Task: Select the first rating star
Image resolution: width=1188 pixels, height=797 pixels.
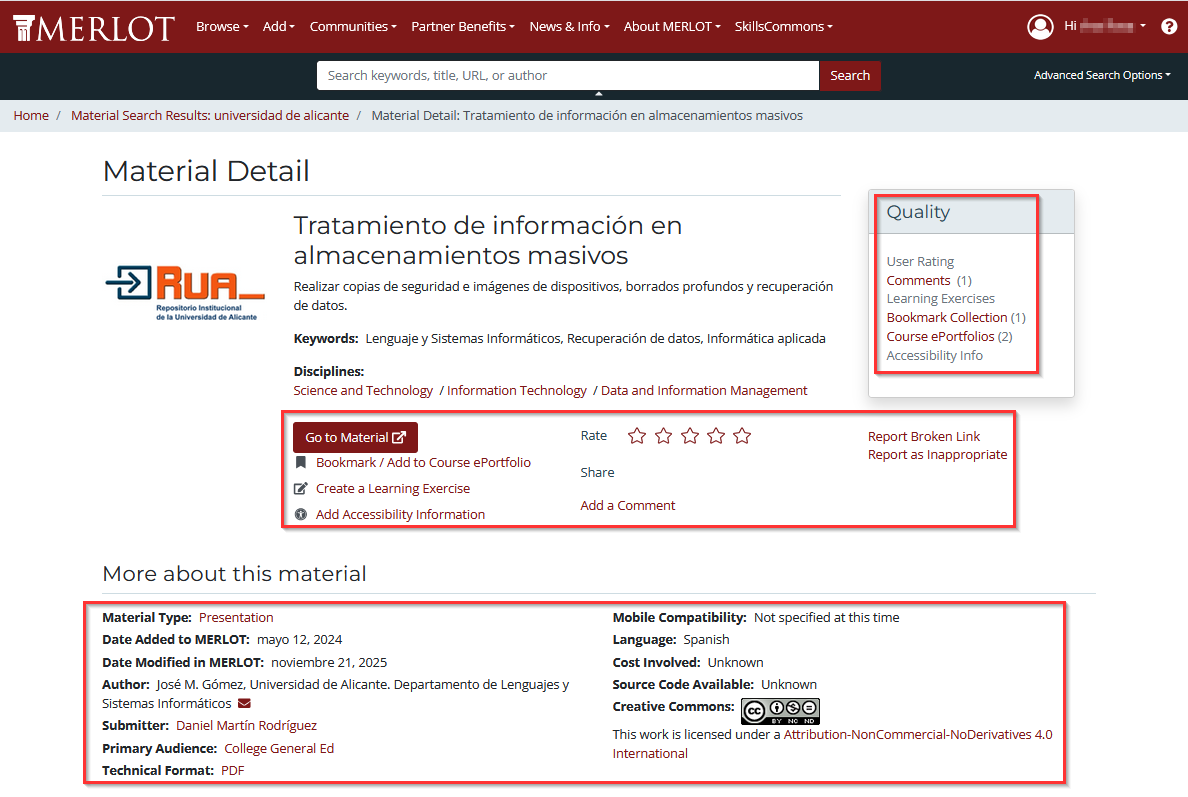Action: coord(637,436)
